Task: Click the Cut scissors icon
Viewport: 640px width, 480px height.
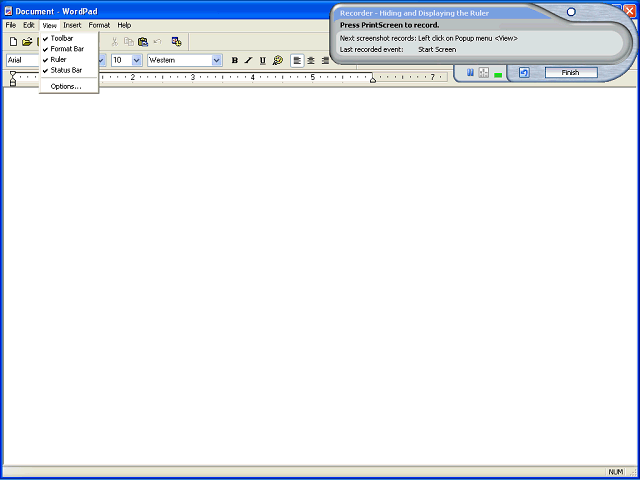Action: tap(115, 42)
